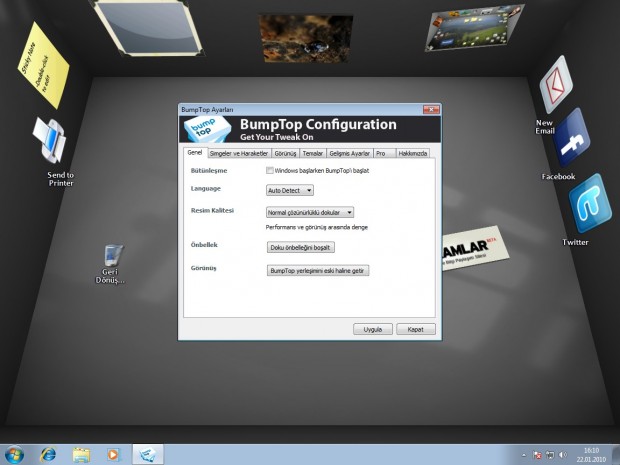Click the BumpTop logo in the dialog header
Viewport: 620px width, 465px height.
pyautogui.click(x=207, y=129)
